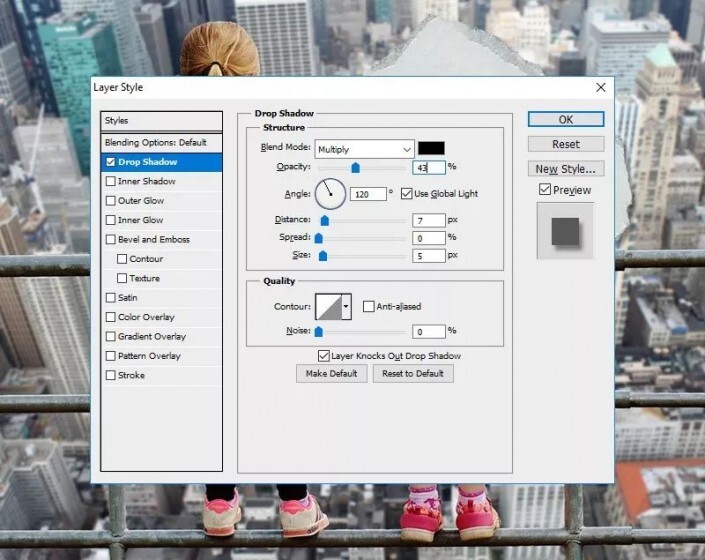Click the drop shadow preview swatch
Image resolution: width=705 pixels, height=560 pixels.
[x=565, y=229]
